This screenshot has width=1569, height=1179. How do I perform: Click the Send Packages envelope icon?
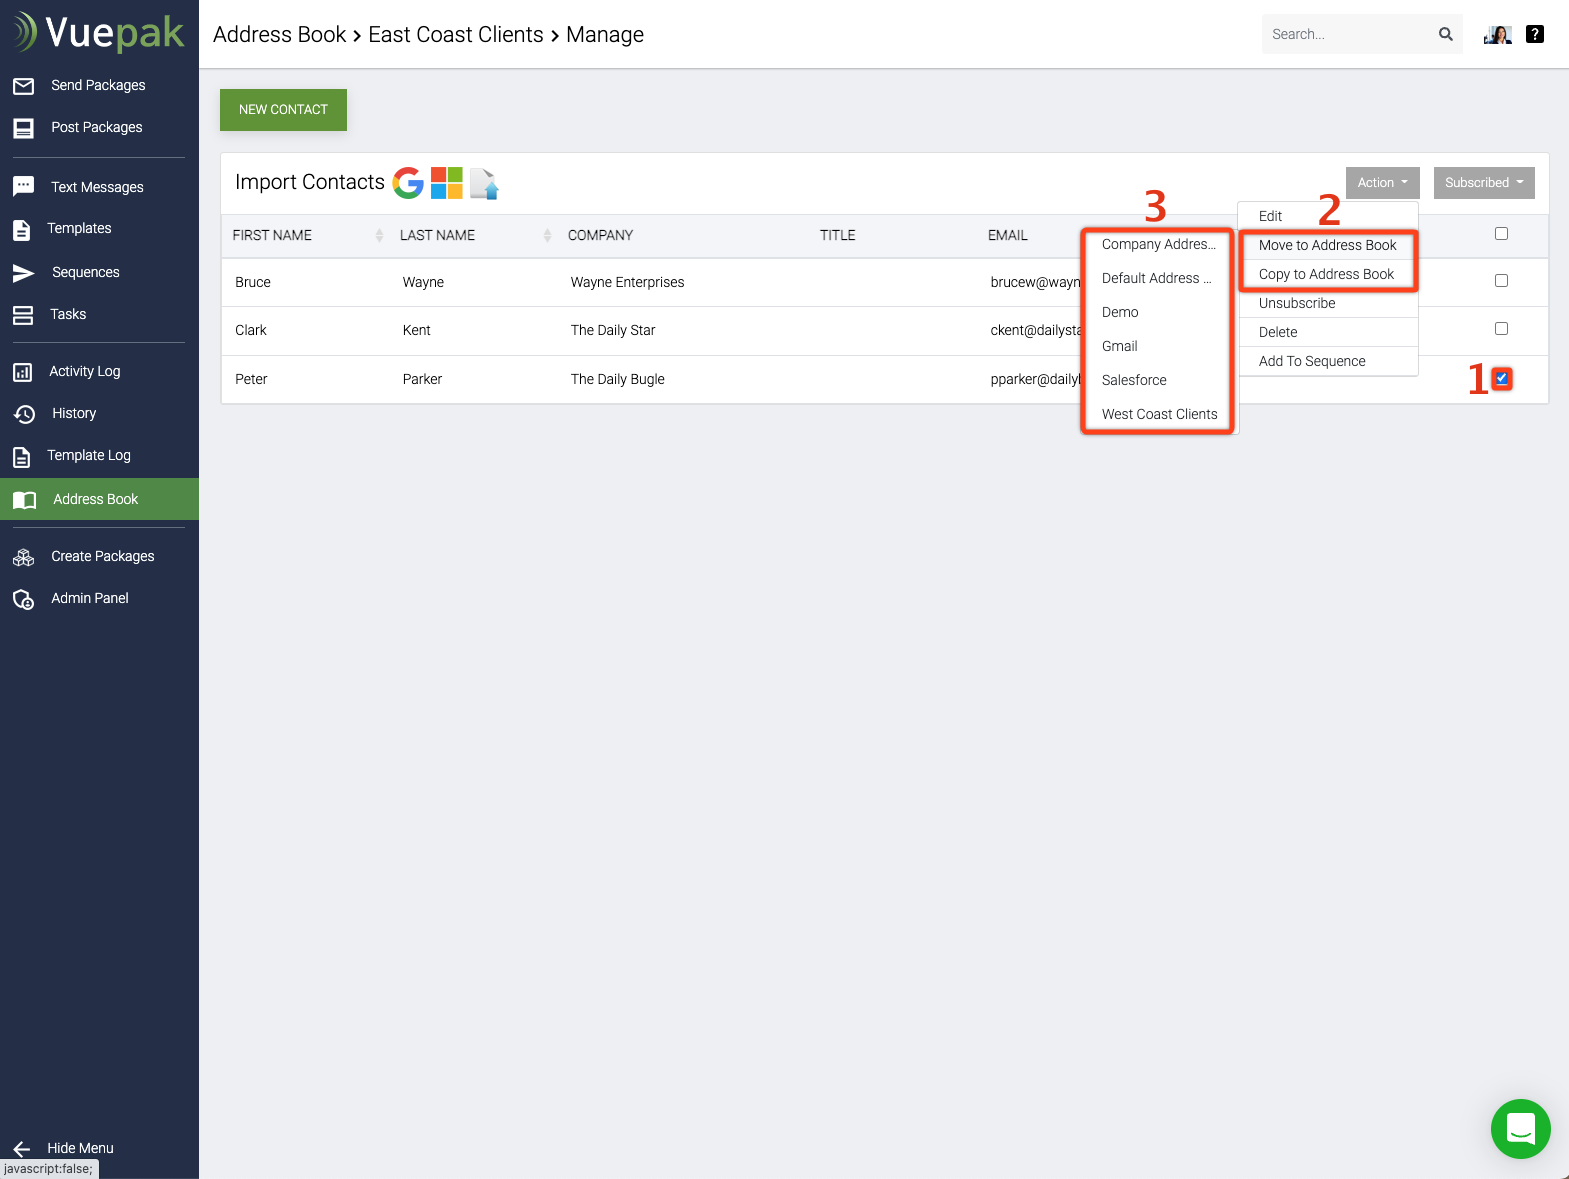tap(24, 86)
